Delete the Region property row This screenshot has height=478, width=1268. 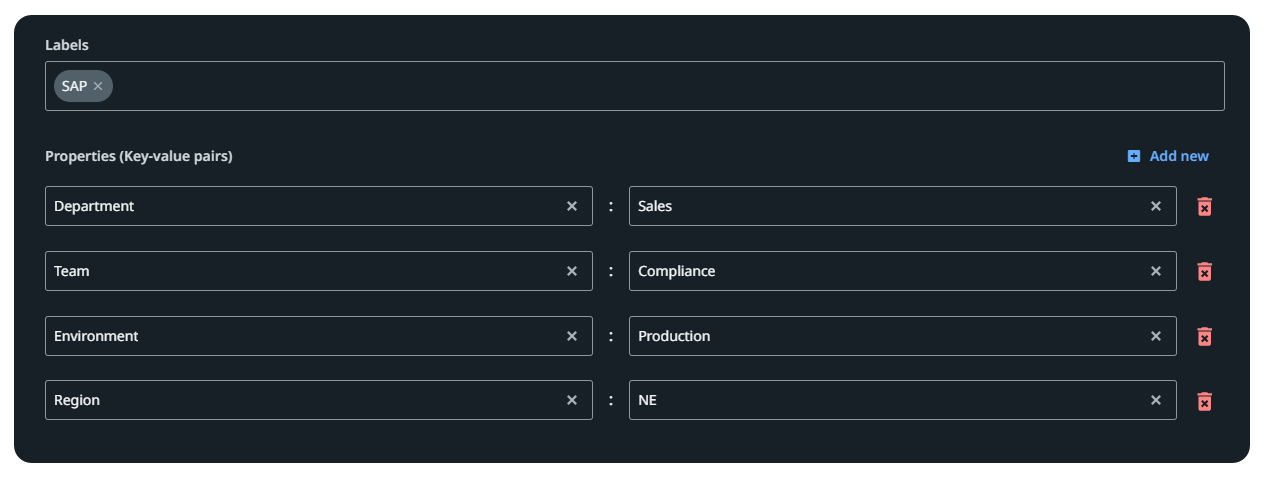(1205, 401)
